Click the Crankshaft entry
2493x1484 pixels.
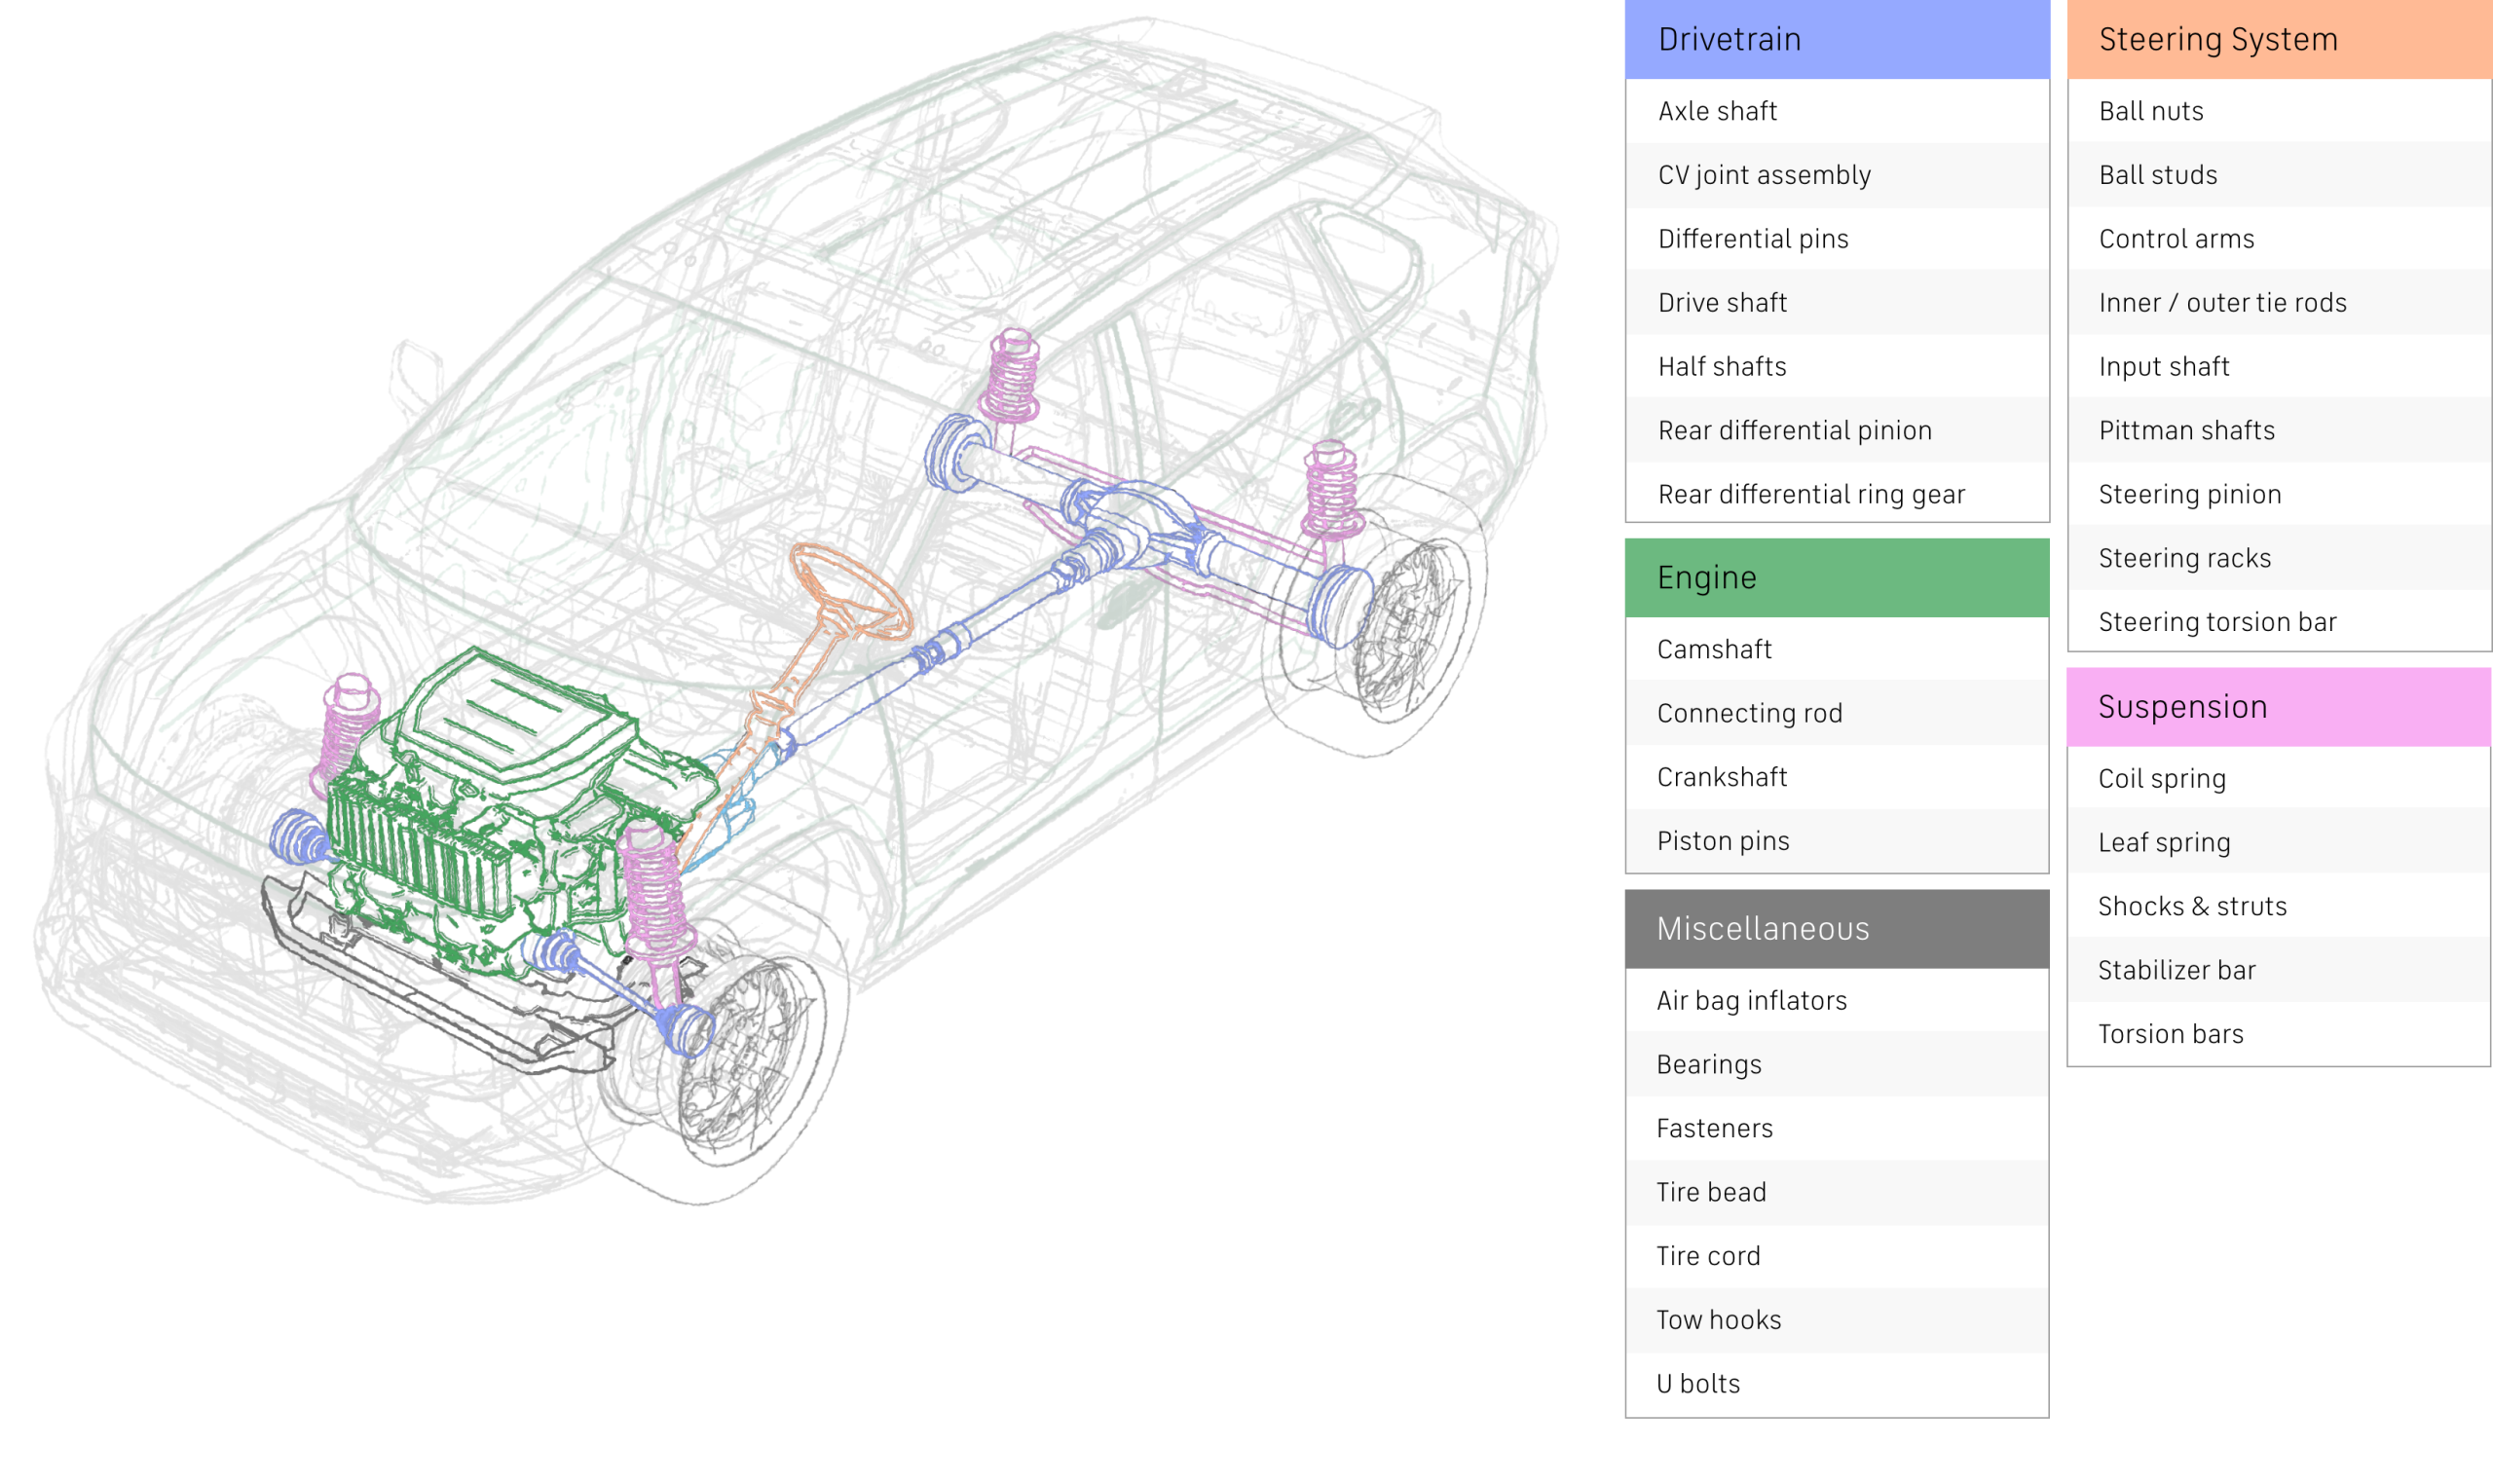[x=1837, y=778]
